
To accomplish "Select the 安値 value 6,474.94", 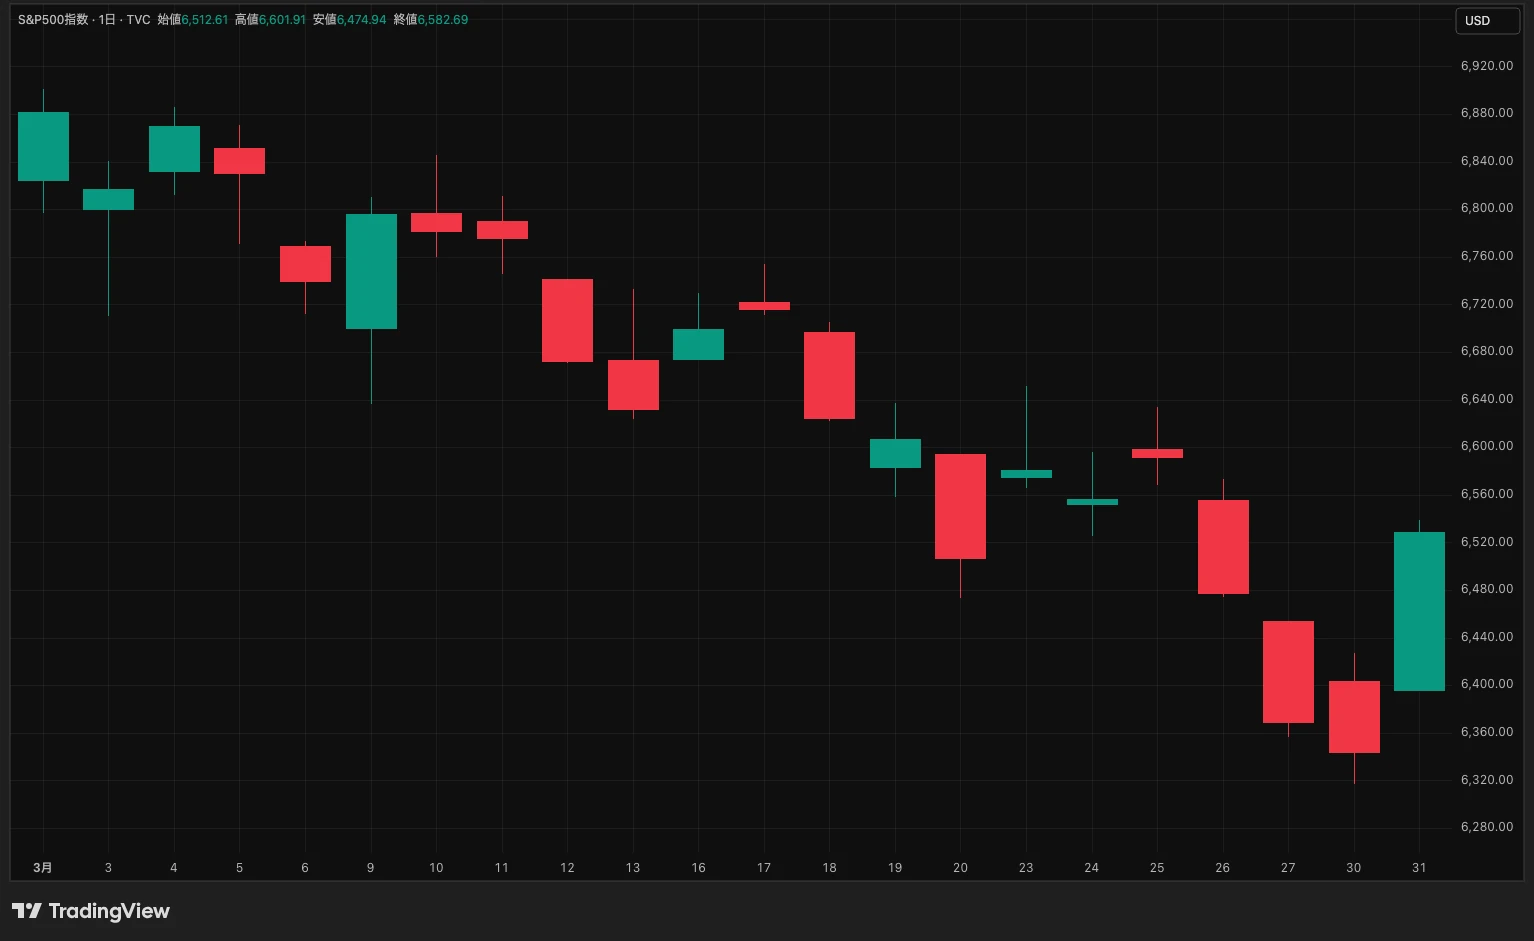I will tap(361, 20).
